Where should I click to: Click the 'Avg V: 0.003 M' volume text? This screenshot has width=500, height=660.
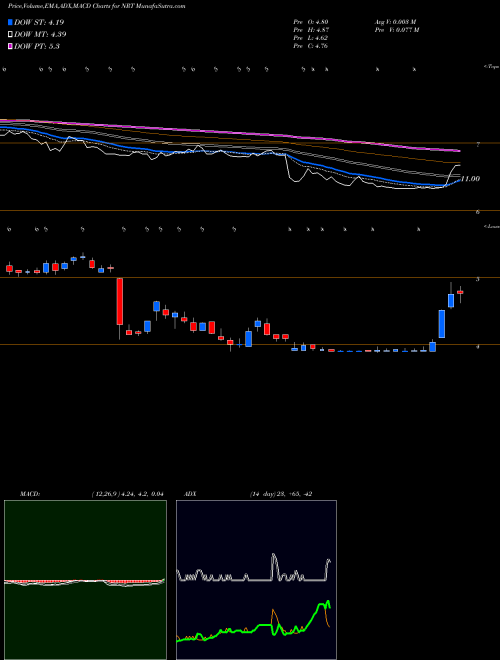click(x=396, y=22)
